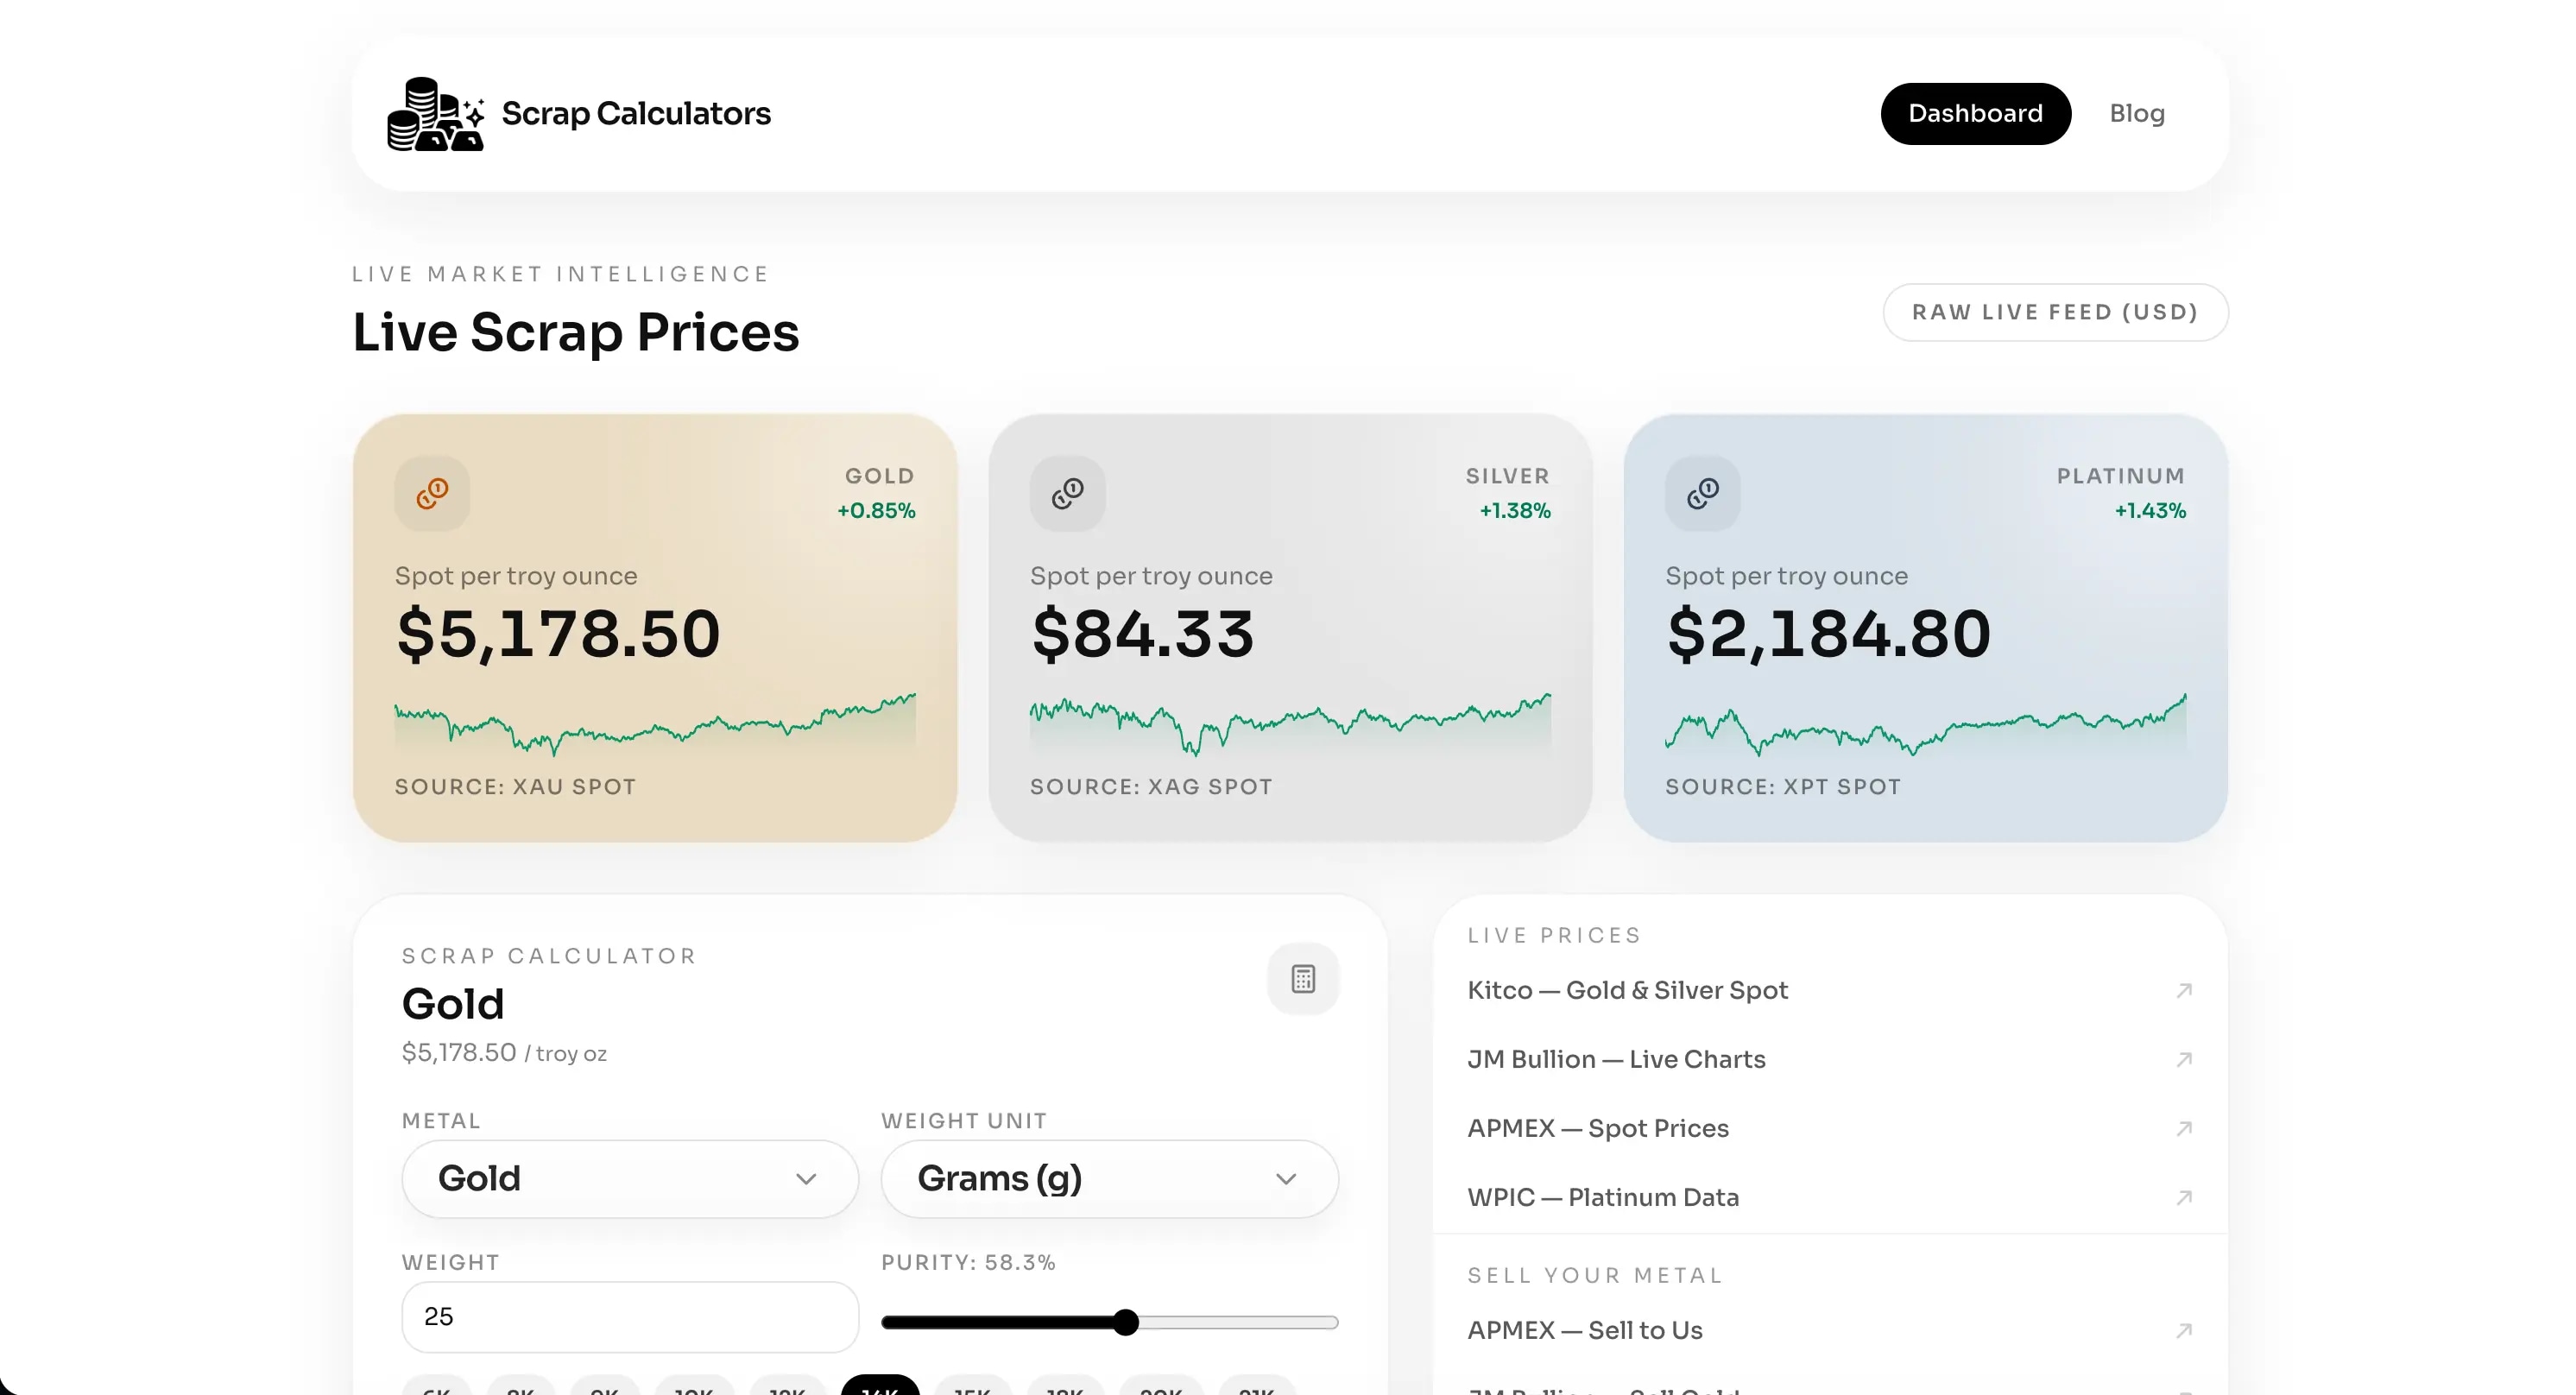The width and height of the screenshot is (2576, 1395).
Task: Toggle the 14K purity selection off
Action: (878, 1388)
